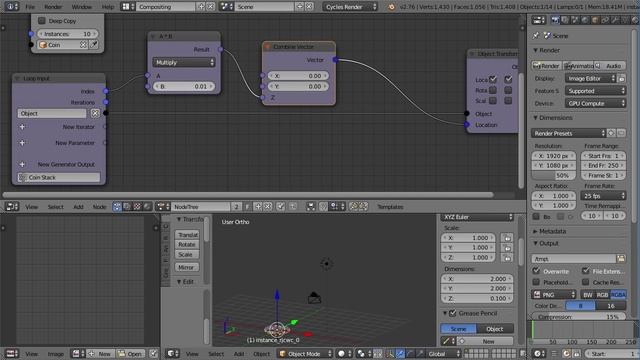Open the output folder browse icon

pos(621,258)
